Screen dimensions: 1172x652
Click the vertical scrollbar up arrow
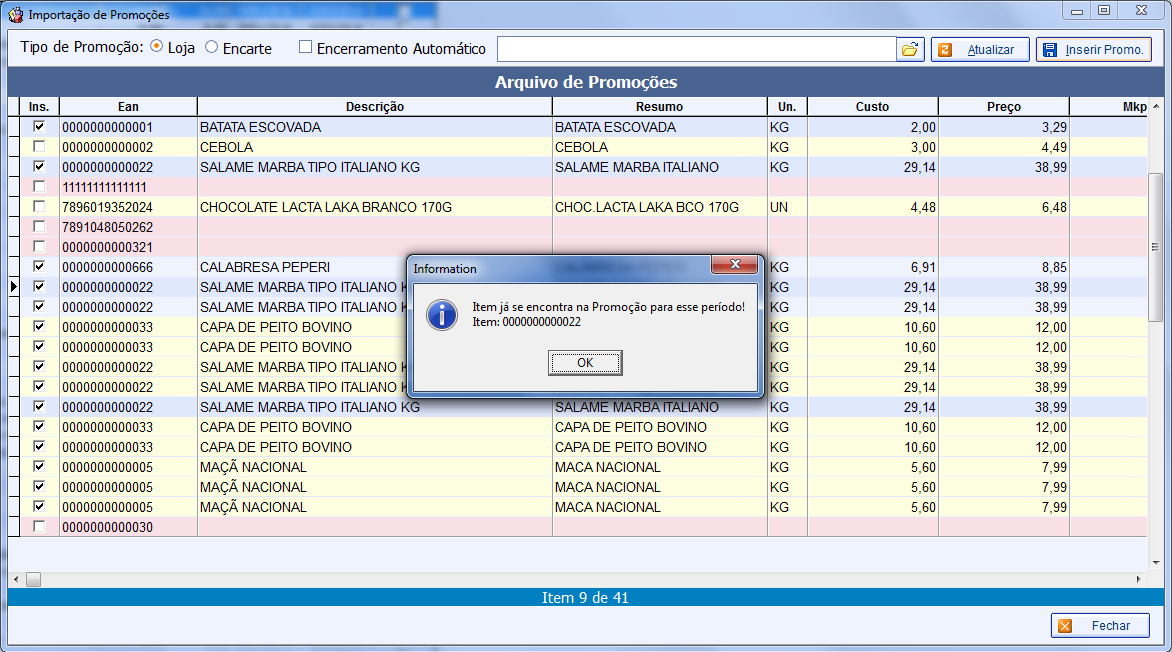[x=1155, y=106]
